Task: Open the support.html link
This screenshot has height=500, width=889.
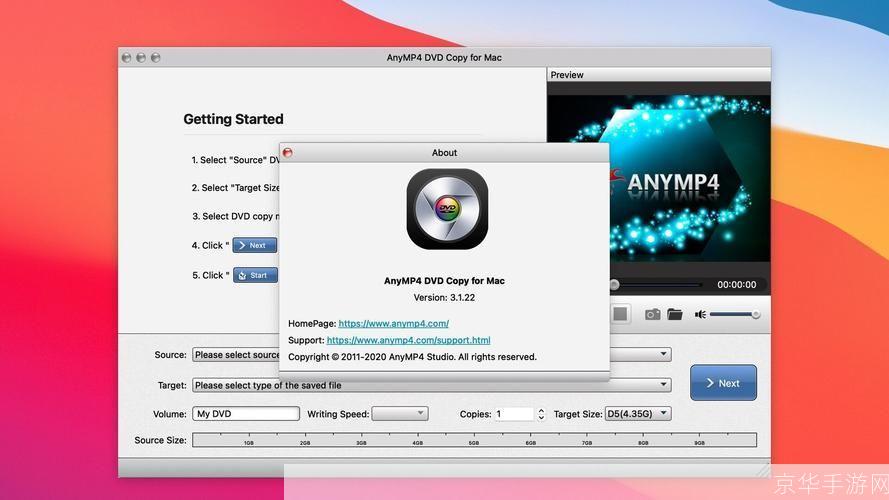Action: coord(408,340)
